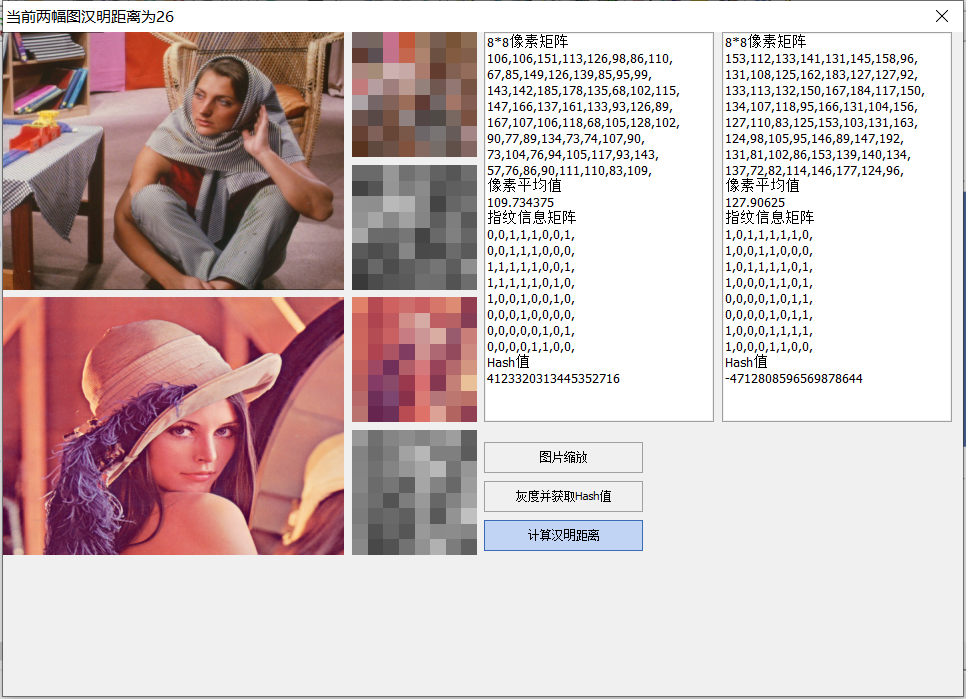This screenshot has width=966, height=699.
Task: Click the right panel's 8*8像素矩阵 heading
Action: click(x=765, y=42)
